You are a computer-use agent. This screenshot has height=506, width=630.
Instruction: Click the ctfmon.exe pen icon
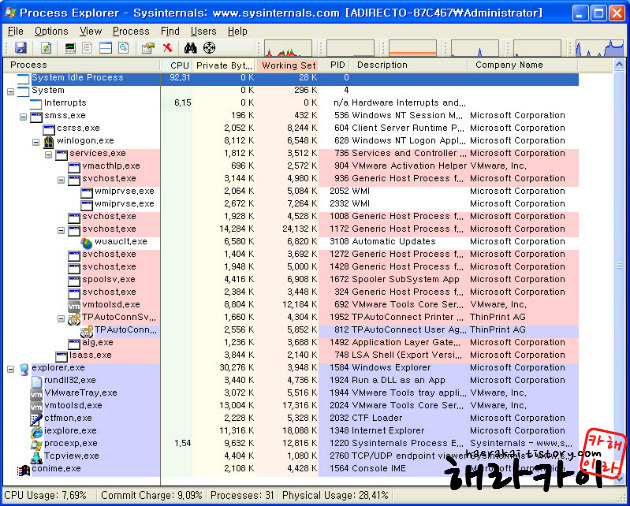click(36, 419)
